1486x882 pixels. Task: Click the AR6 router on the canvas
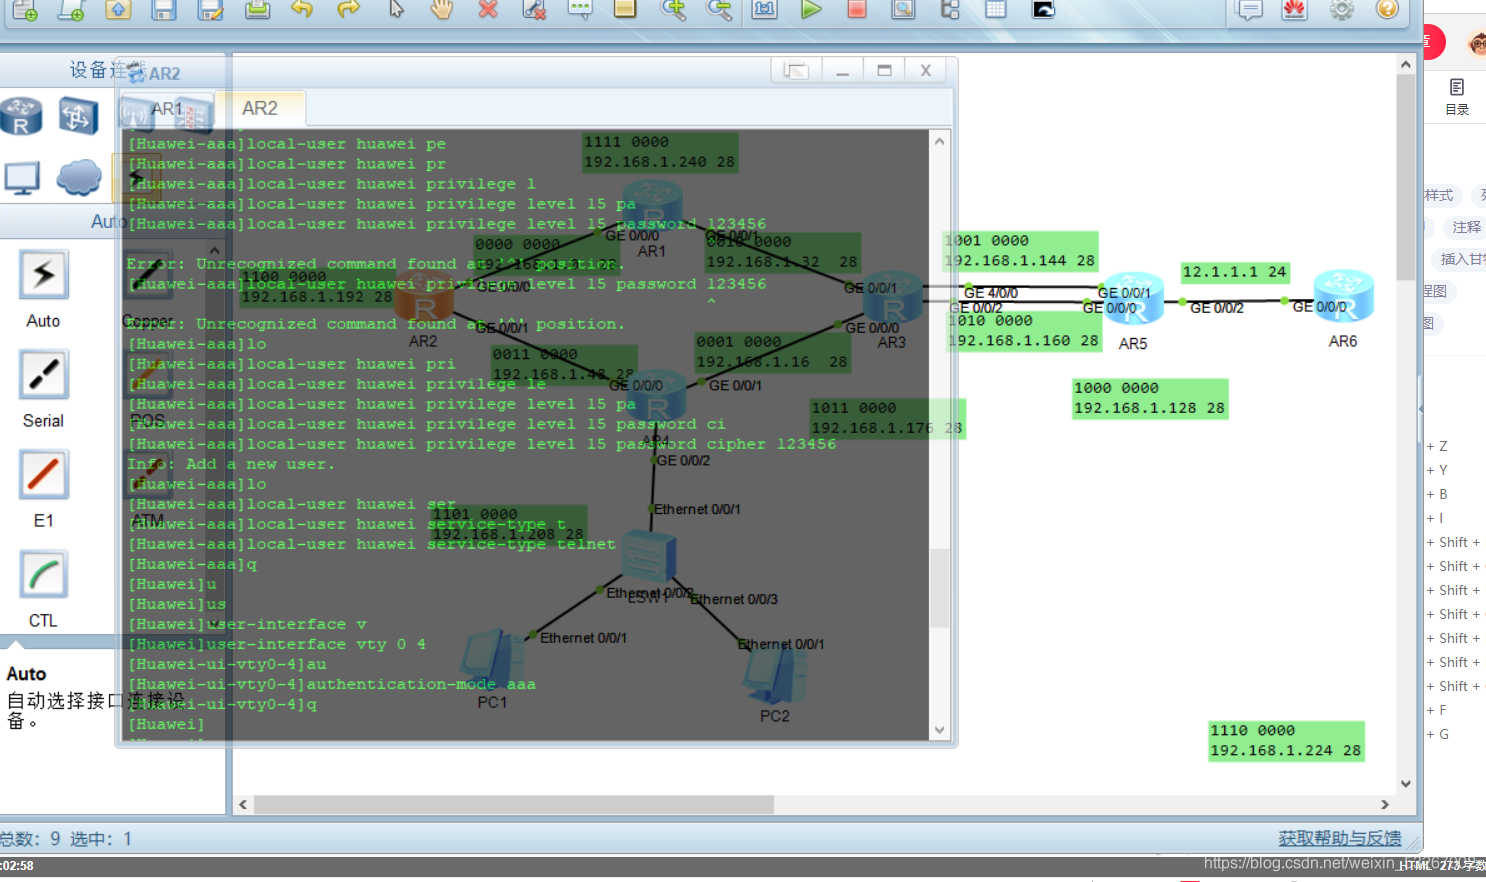coord(1343,296)
